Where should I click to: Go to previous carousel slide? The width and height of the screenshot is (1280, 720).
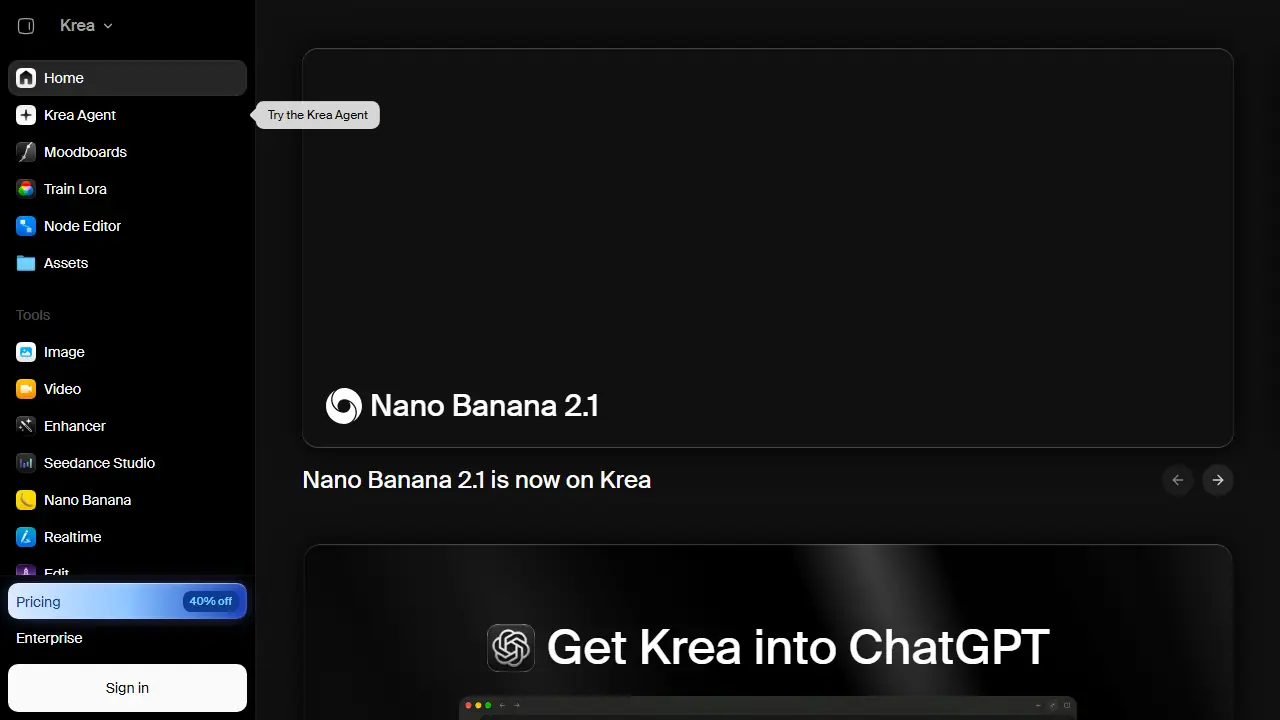tap(1178, 480)
